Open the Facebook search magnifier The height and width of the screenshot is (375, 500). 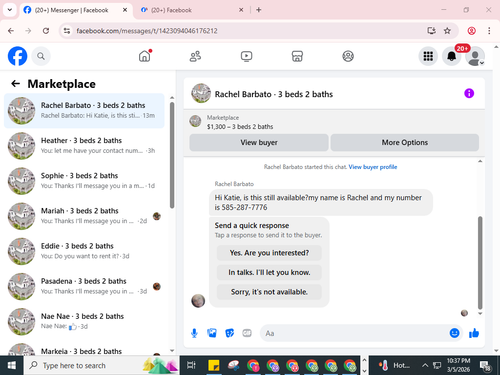pos(41,56)
